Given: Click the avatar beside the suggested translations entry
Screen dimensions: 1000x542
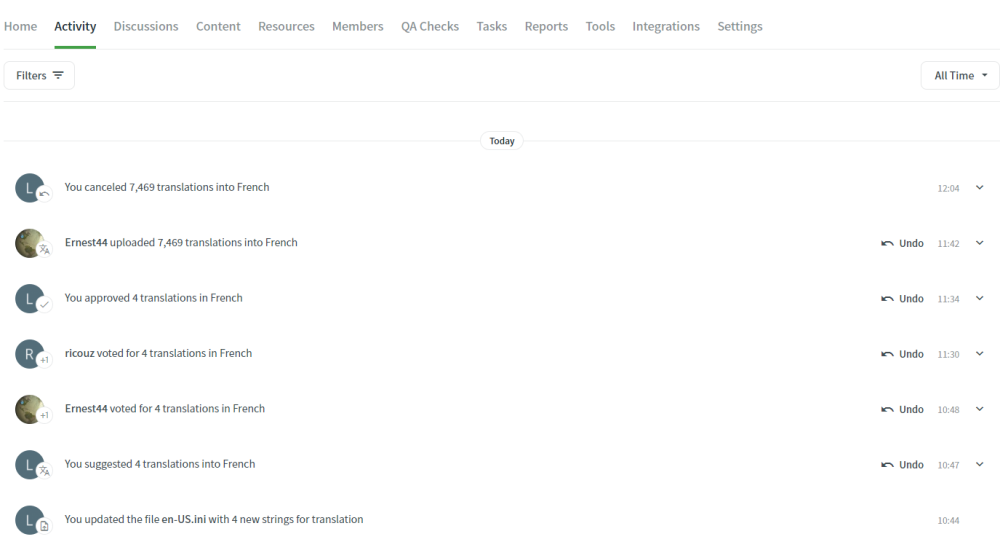Looking at the screenshot, I should (29, 464).
